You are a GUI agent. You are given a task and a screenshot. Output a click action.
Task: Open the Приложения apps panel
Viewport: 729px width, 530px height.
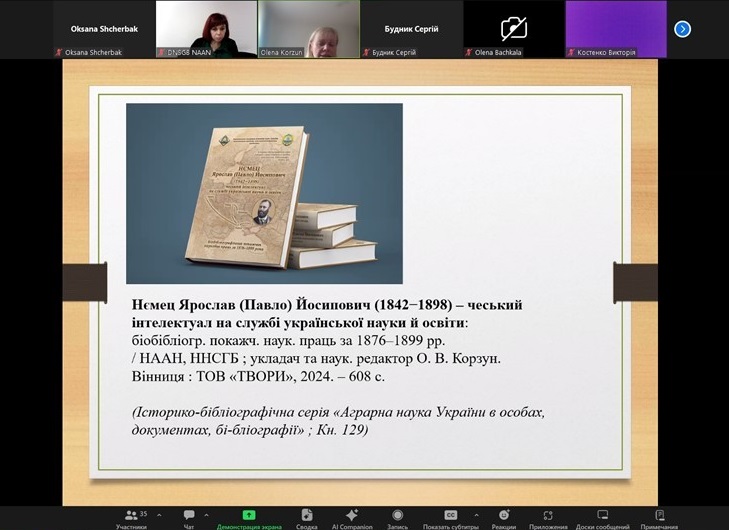pos(548,519)
